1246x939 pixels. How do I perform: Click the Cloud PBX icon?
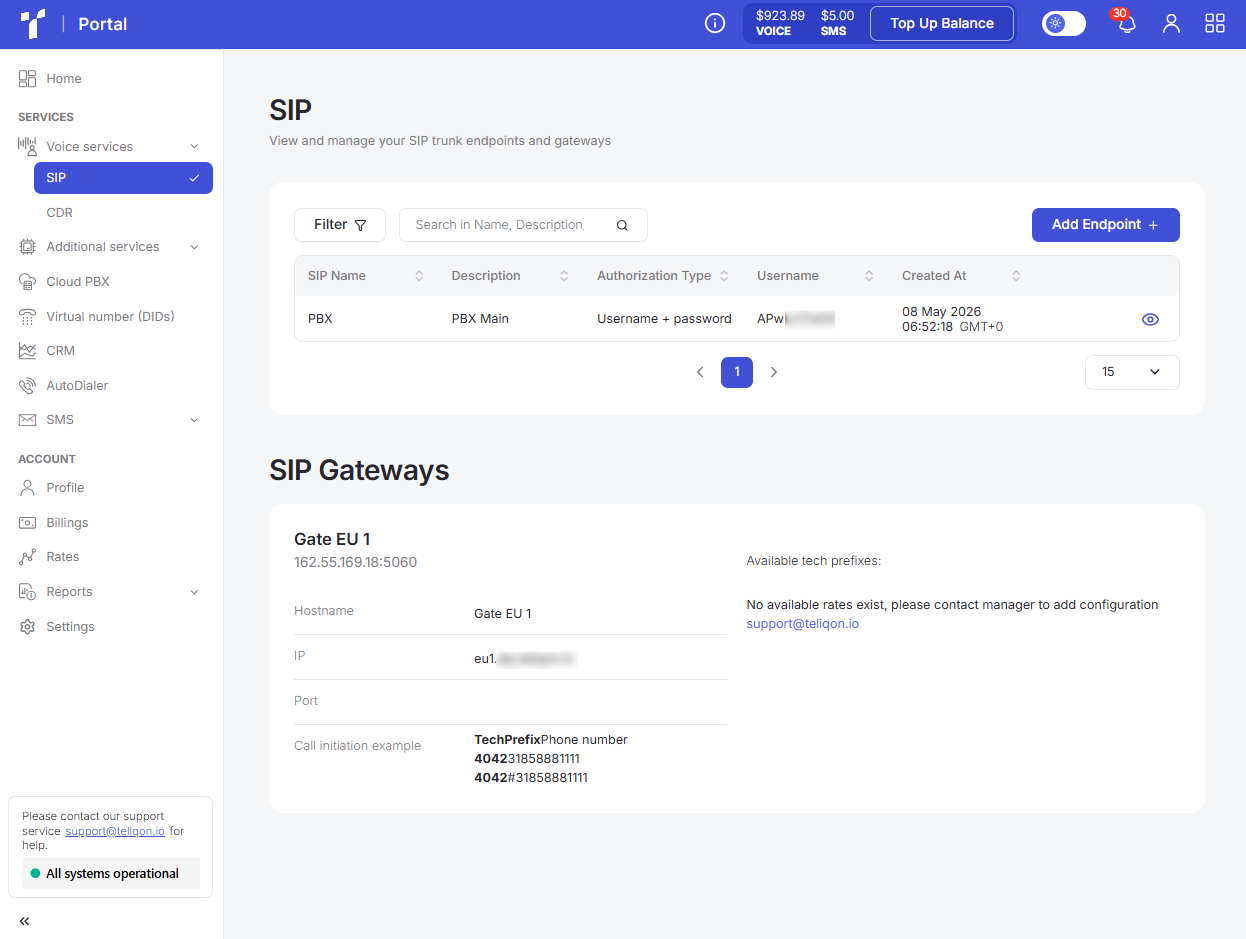(28, 282)
